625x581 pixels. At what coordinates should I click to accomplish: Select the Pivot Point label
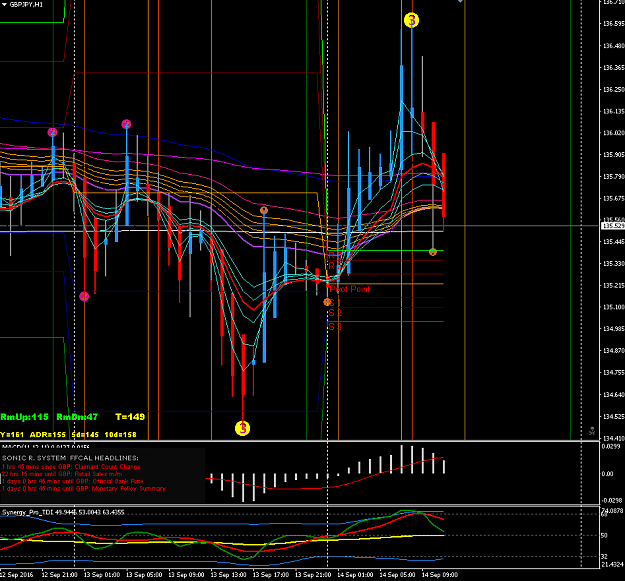click(350, 289)
